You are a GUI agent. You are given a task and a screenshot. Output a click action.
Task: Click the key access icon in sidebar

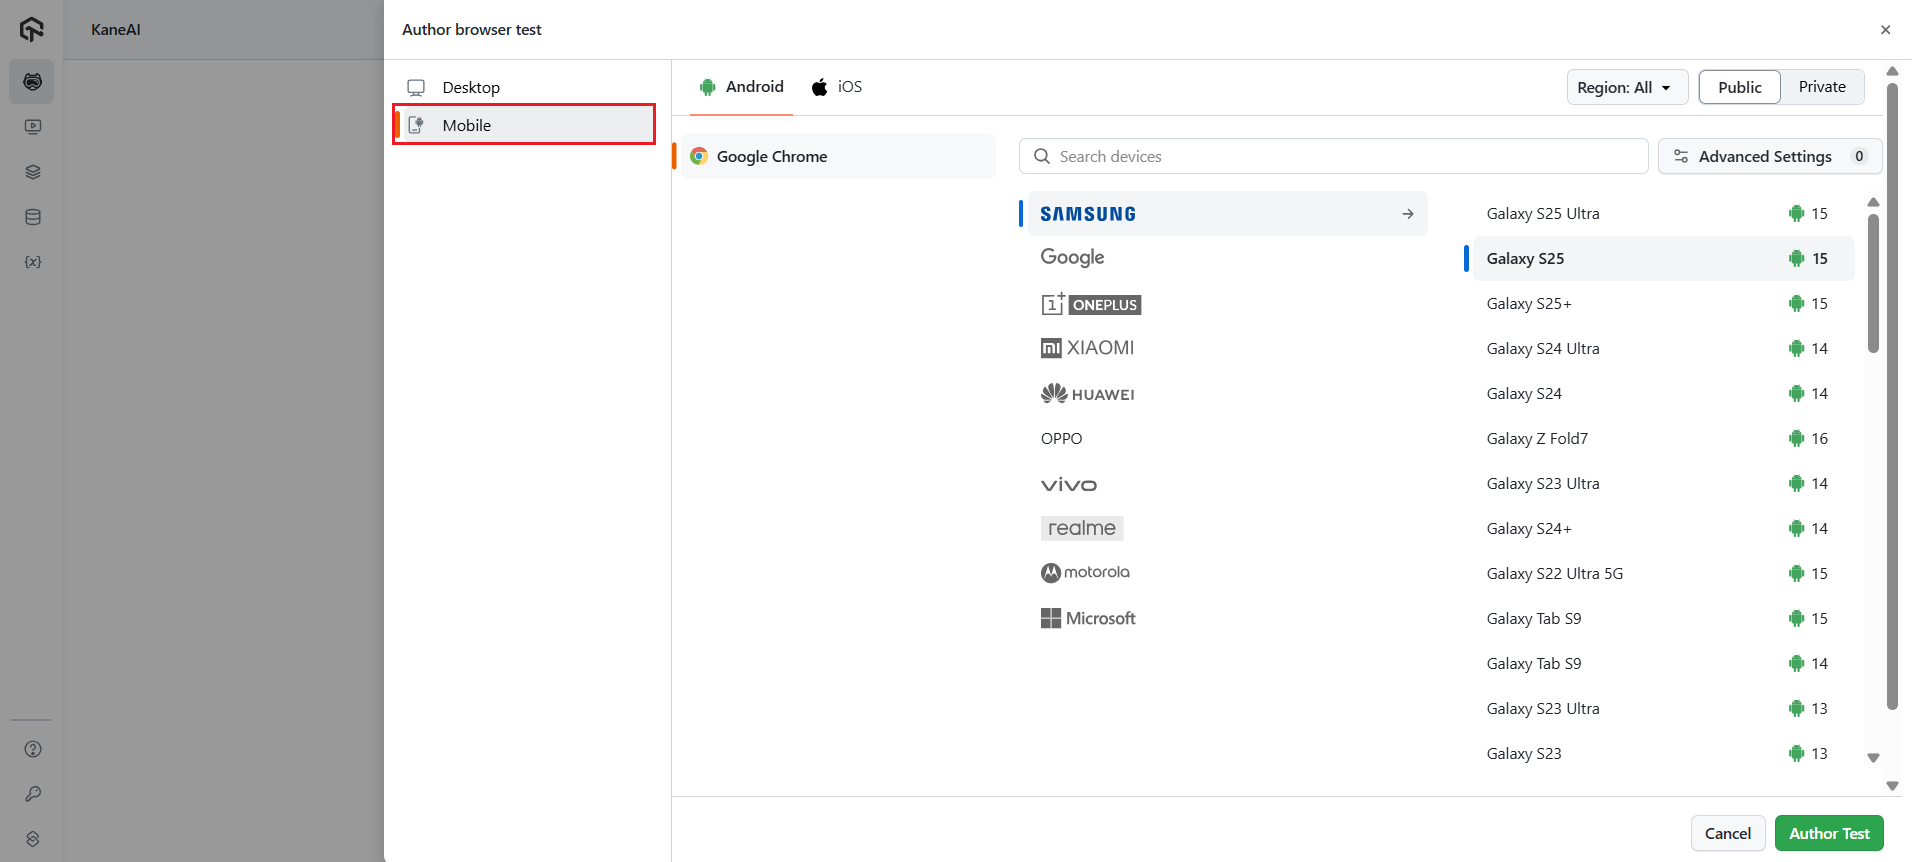[32, 794]
